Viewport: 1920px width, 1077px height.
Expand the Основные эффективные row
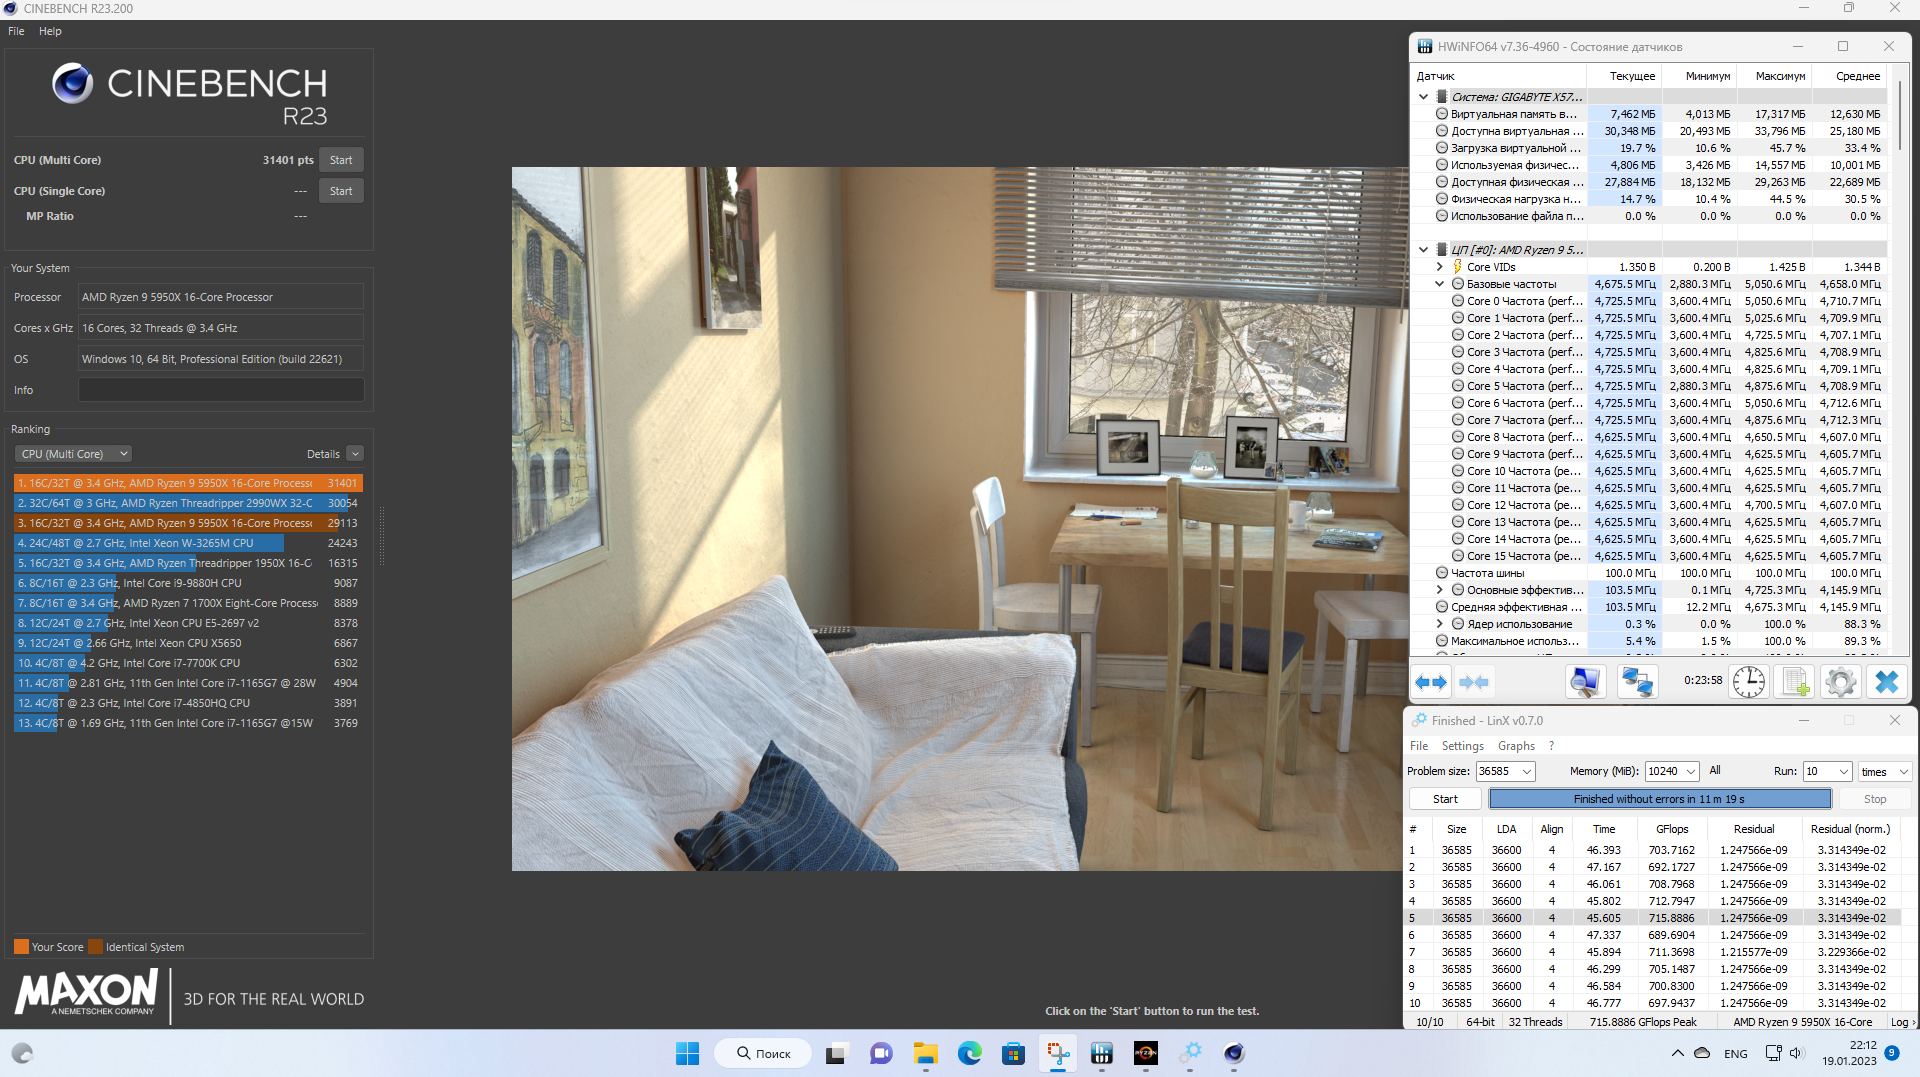(1440, 590)
